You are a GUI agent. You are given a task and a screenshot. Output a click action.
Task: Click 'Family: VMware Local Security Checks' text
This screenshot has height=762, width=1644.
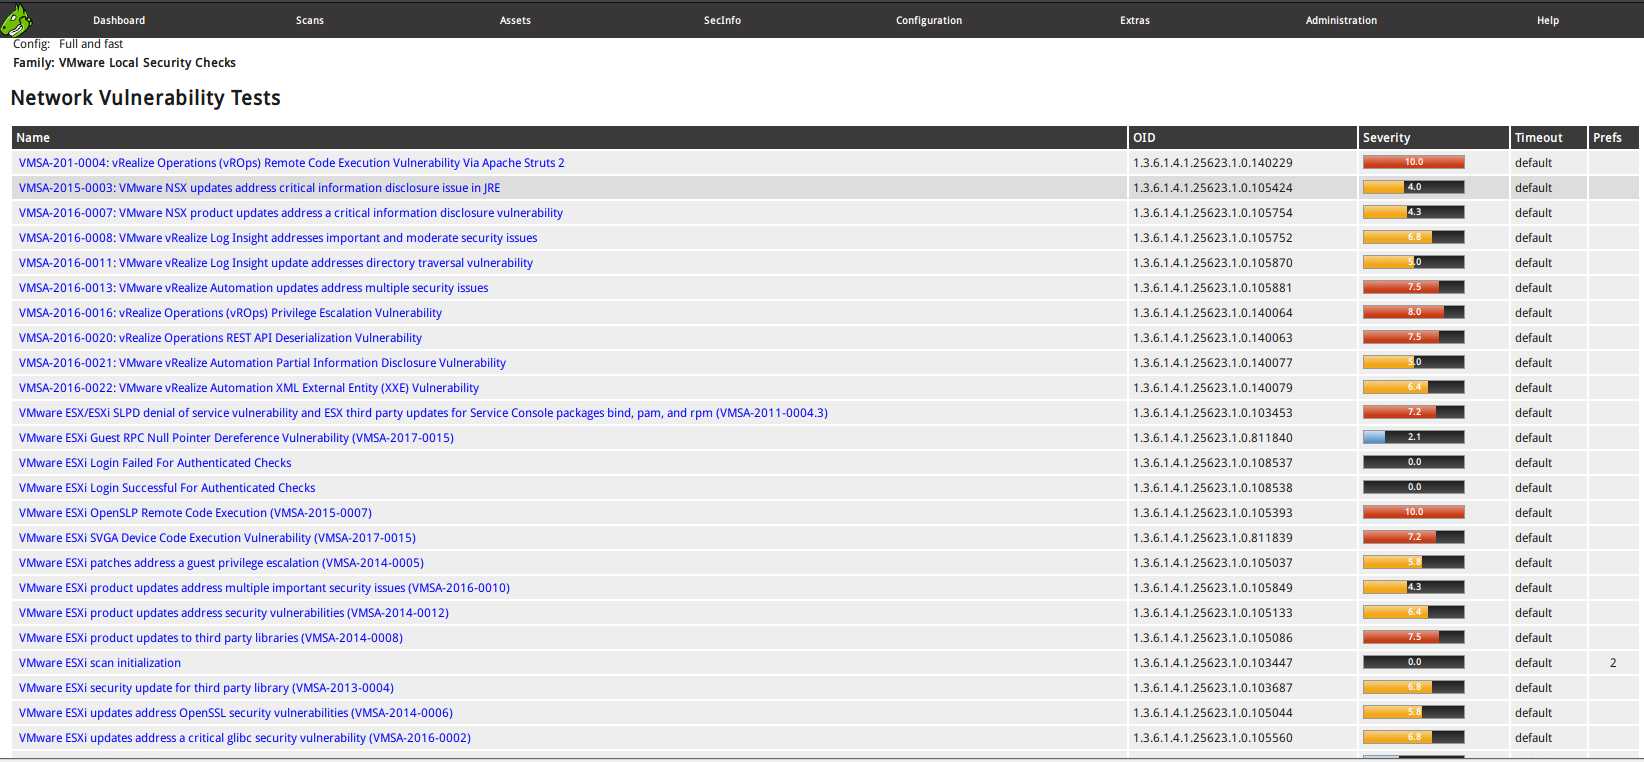click(124, 63)
